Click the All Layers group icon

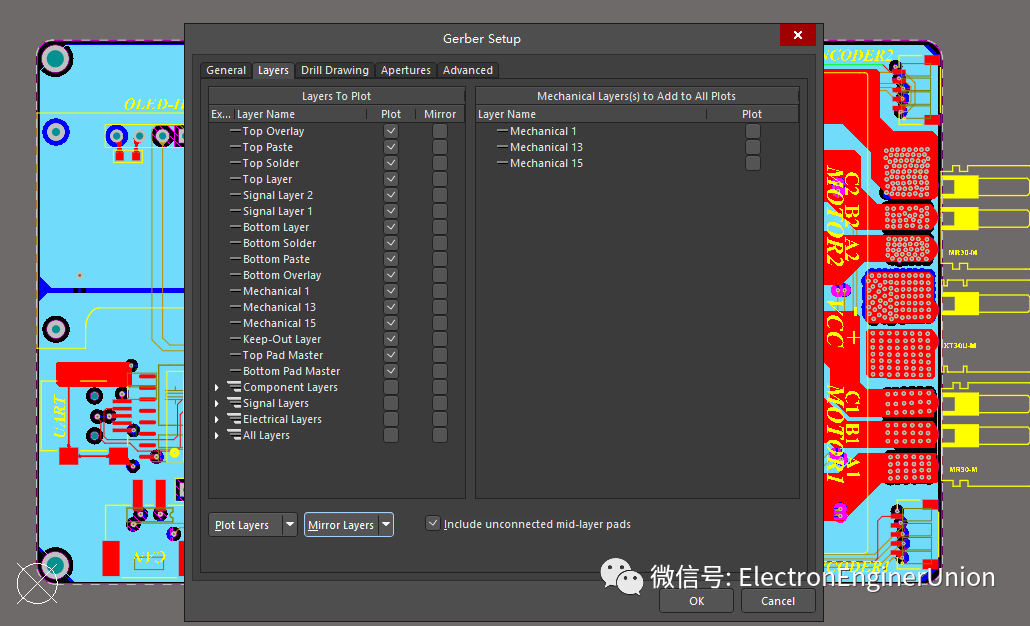tap(235, 435)
